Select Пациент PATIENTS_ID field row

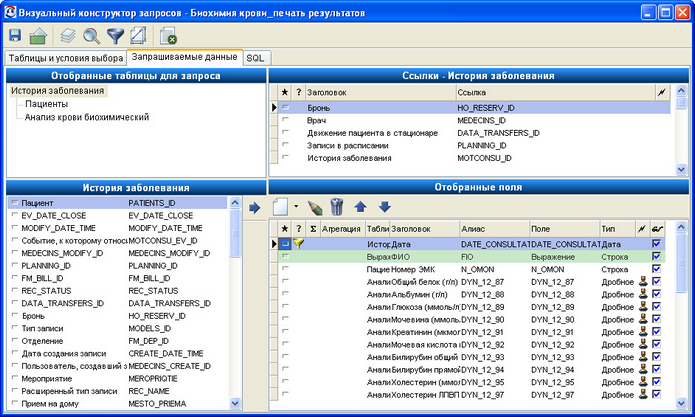pos(117,203)
